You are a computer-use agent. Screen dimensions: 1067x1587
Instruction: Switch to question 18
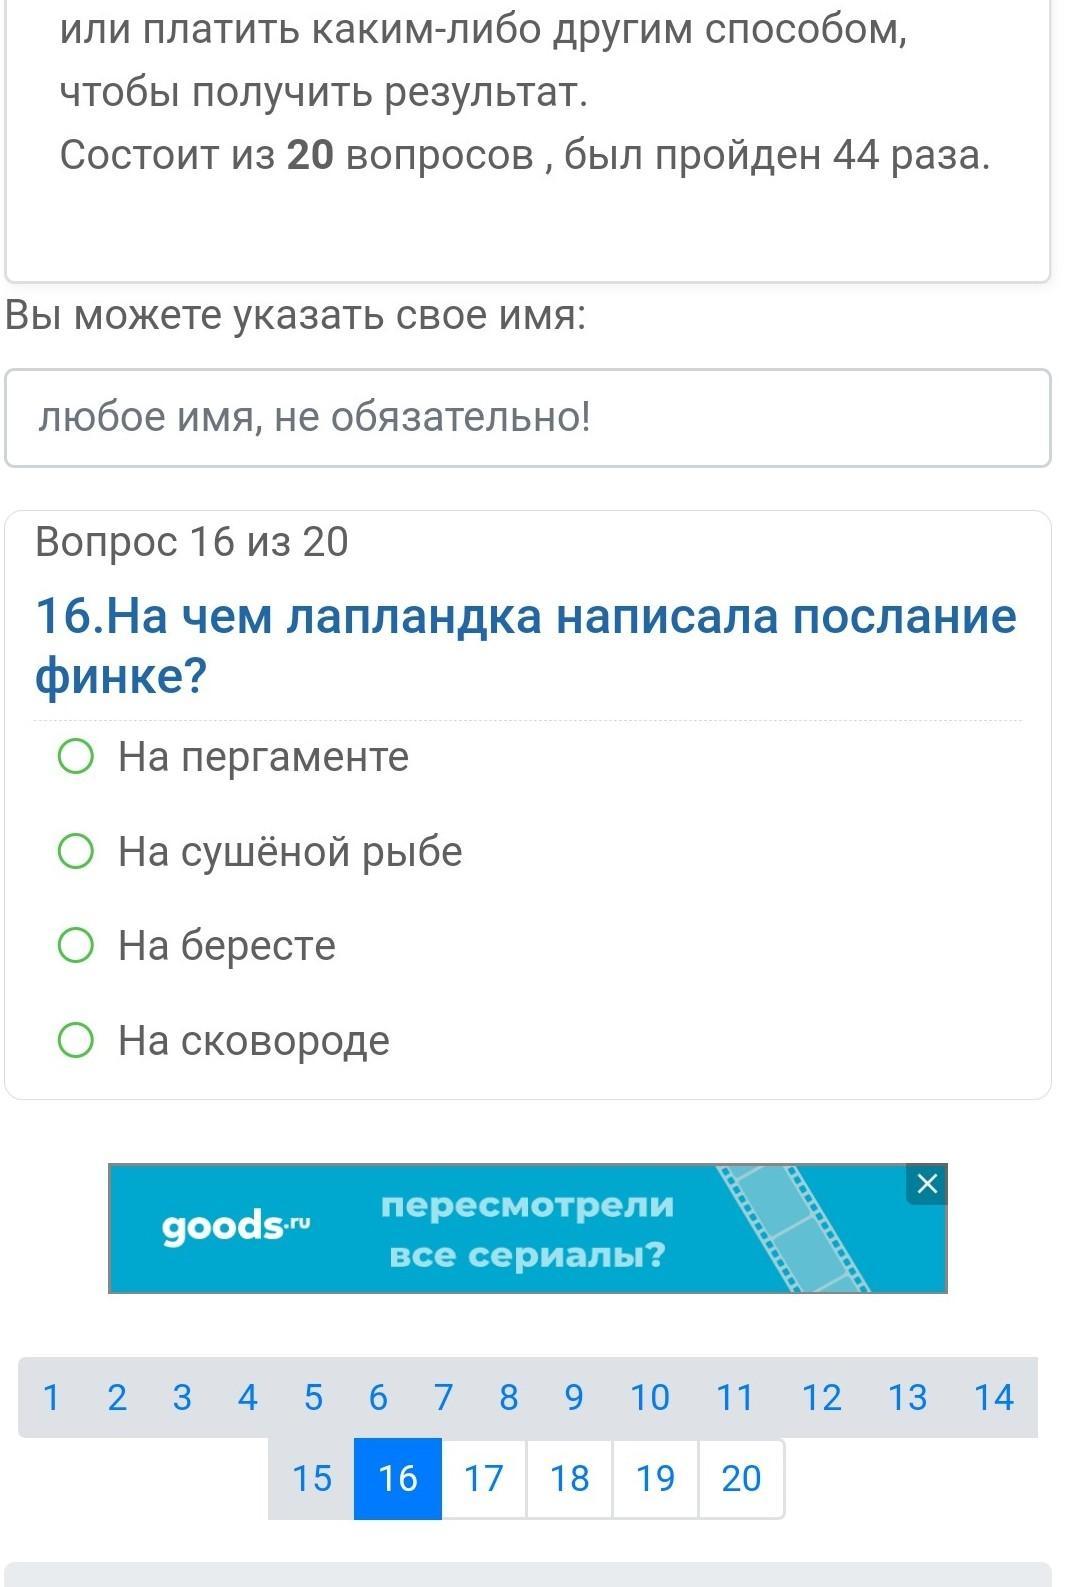(570, 1478)
